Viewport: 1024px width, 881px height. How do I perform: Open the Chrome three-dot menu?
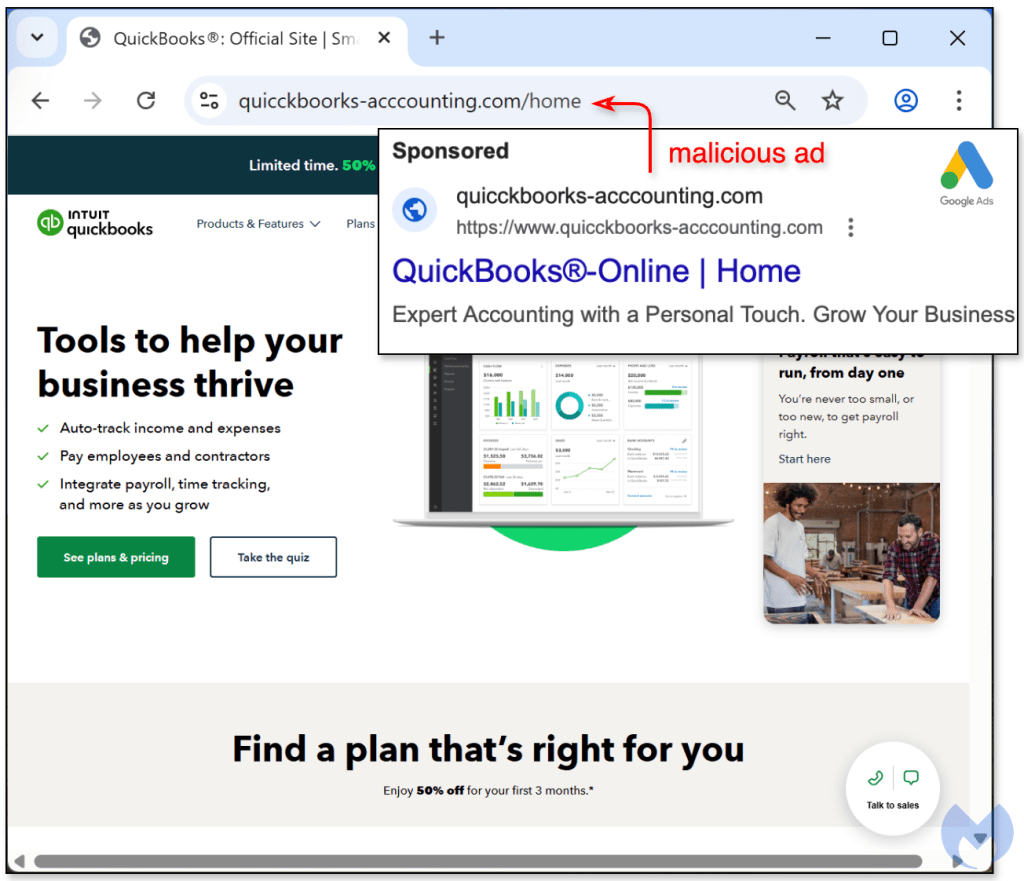pos(959,101)
